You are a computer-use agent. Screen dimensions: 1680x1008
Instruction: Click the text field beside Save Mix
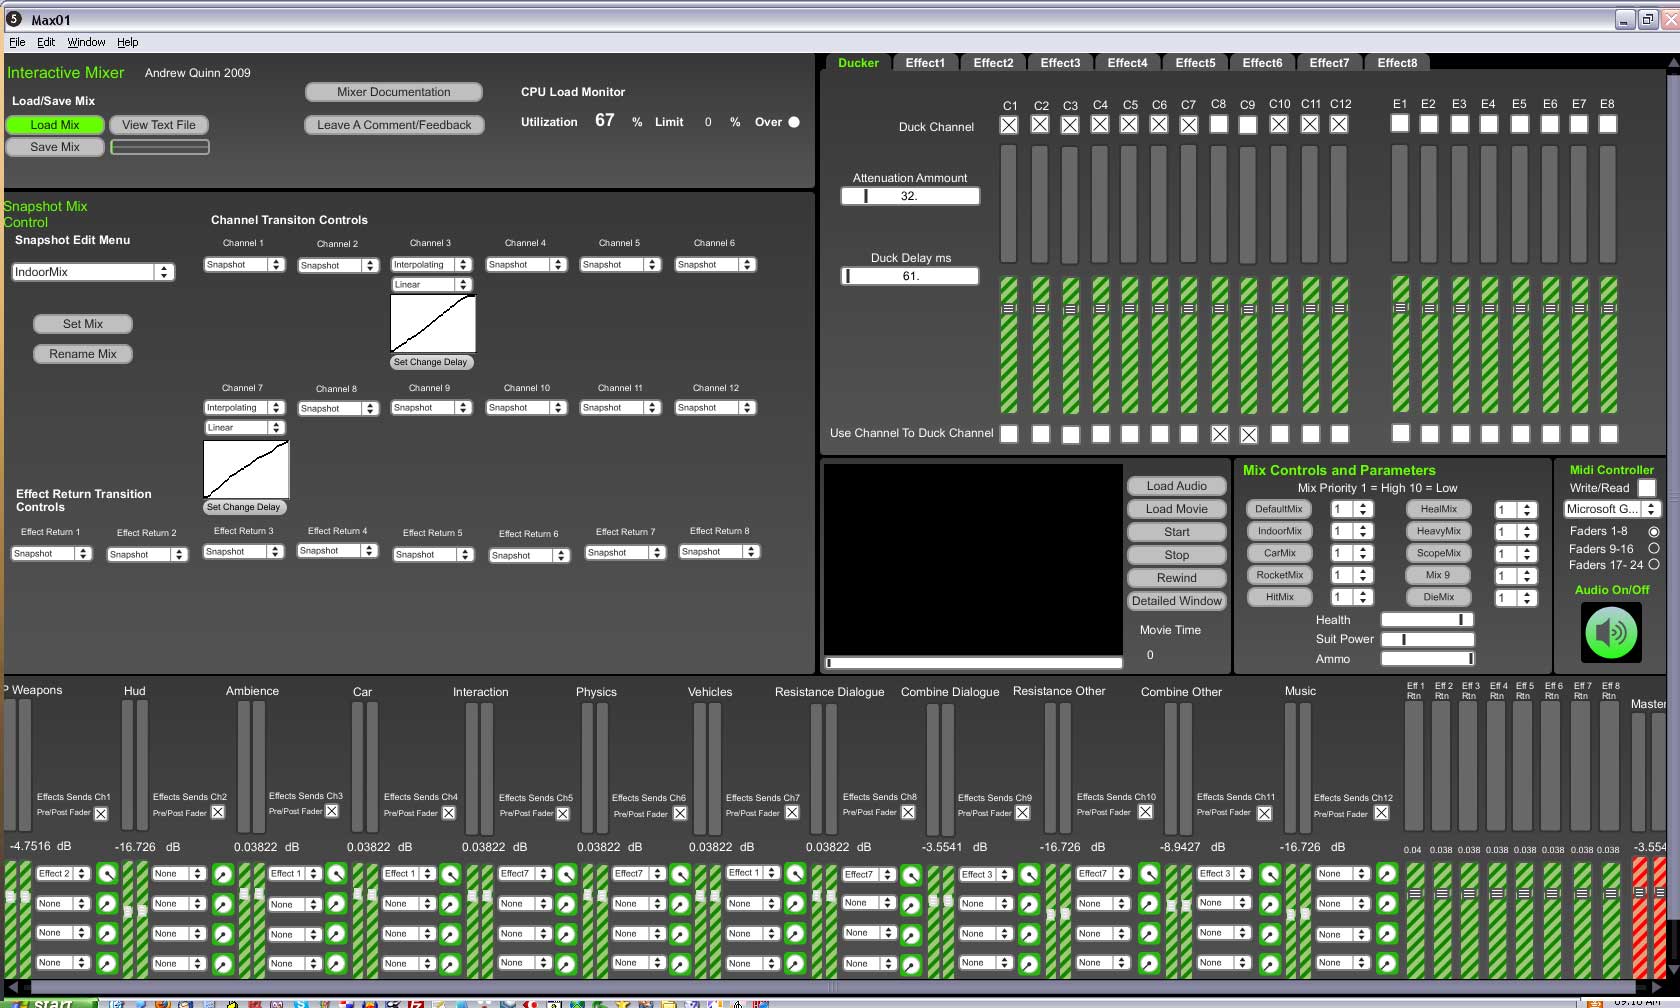(160, 147)
